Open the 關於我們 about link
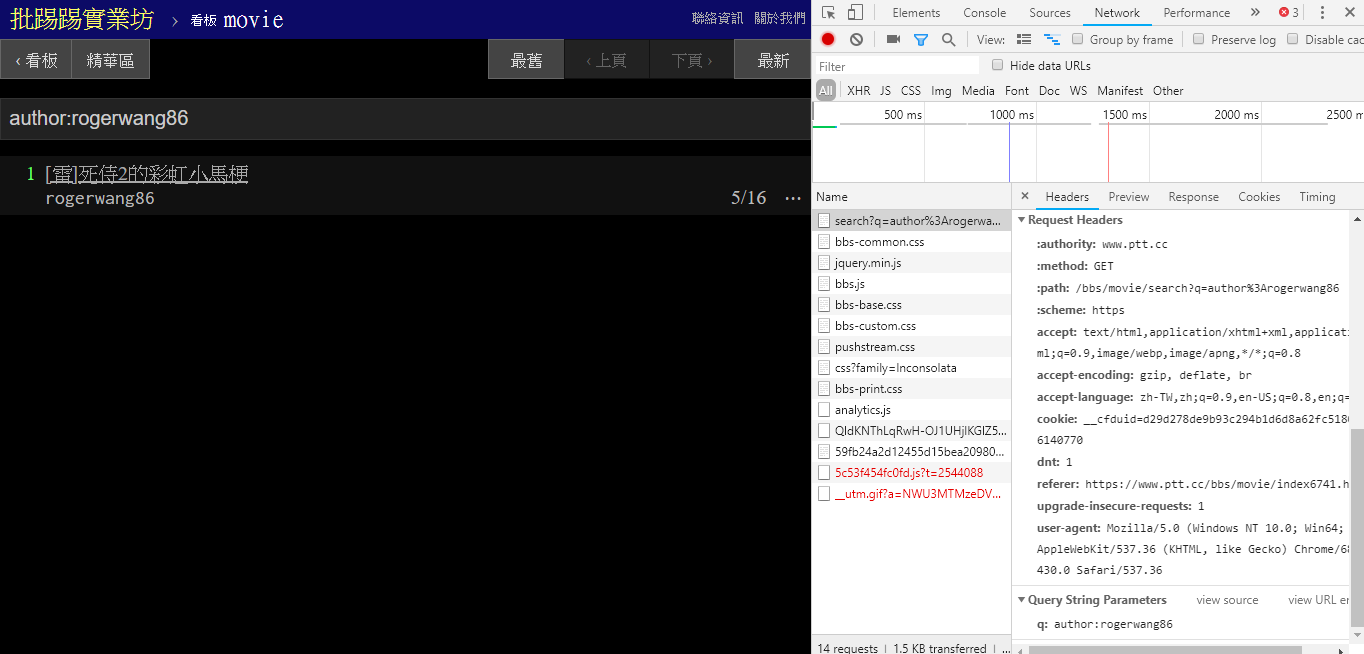This screenshot has width=1364, height=654. click(x=779, y=18)
